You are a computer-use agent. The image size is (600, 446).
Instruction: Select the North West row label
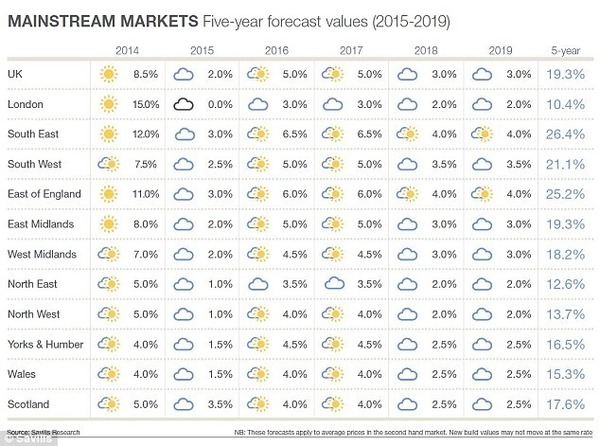pos(34,314)
